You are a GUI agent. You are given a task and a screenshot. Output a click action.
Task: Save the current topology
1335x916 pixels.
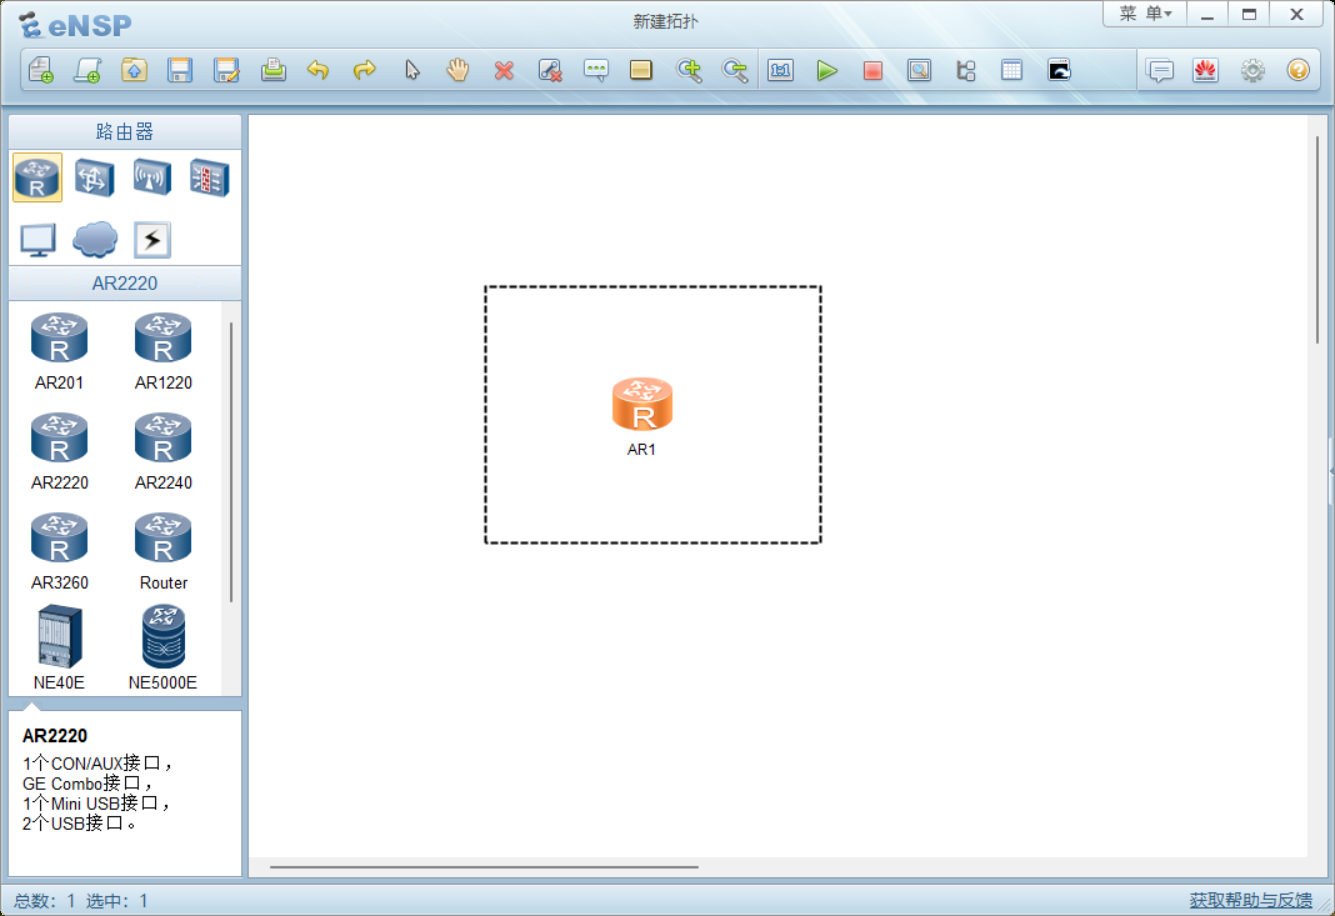tap(180, 70)
